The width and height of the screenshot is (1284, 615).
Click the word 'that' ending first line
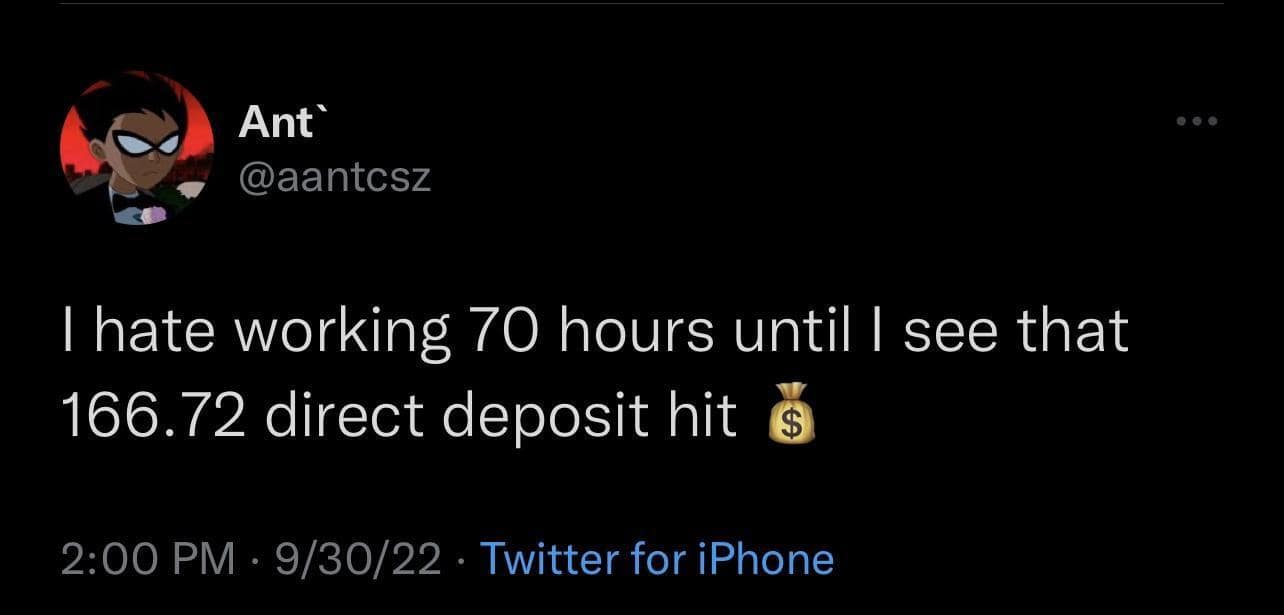[1073, 332]
